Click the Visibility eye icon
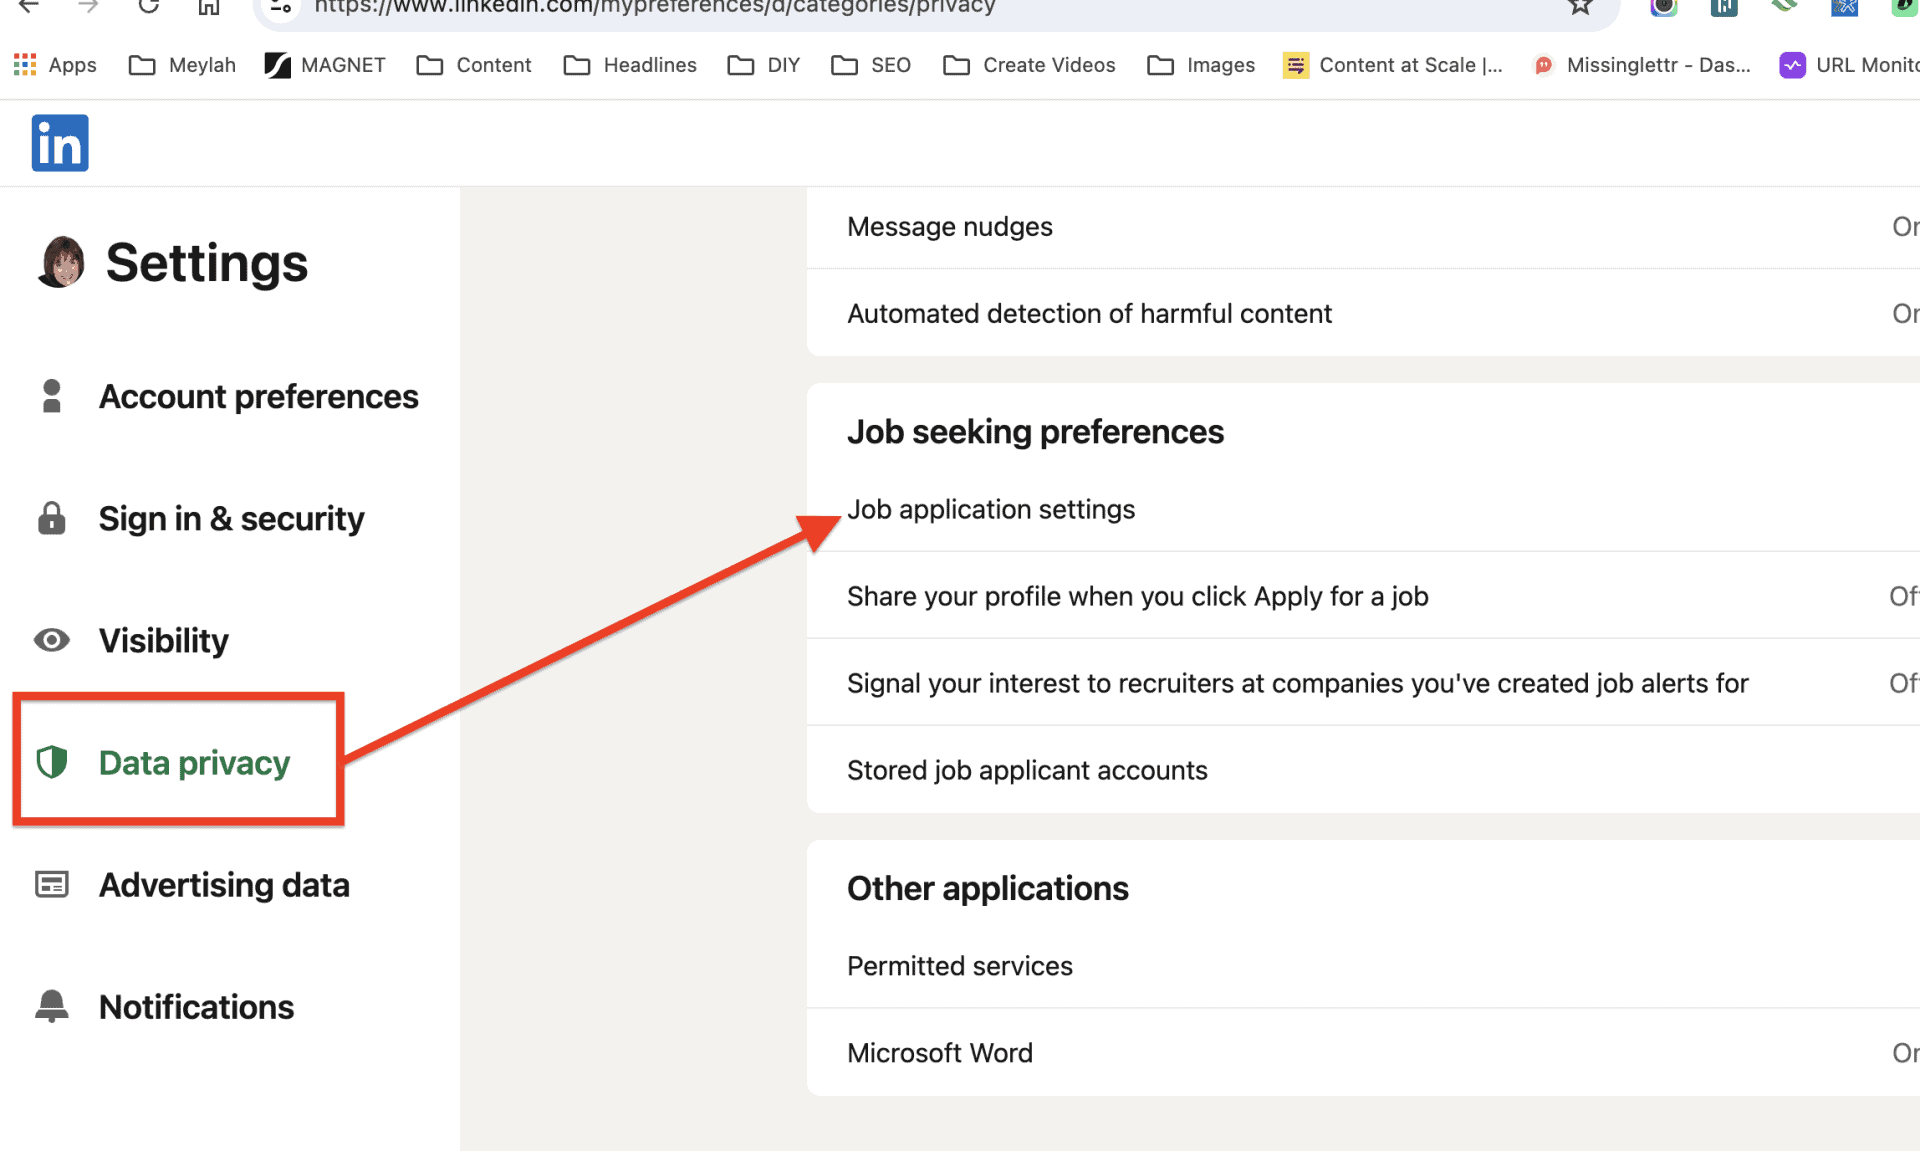The width and height of the screenshot is (1920, 1151). coord(50,640)
